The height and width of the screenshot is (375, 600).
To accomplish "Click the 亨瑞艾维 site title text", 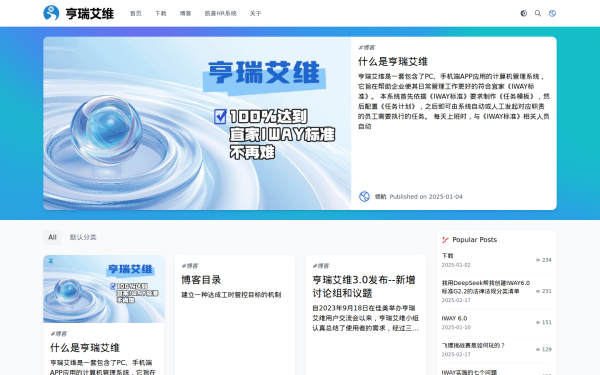I will pos(90,13).
